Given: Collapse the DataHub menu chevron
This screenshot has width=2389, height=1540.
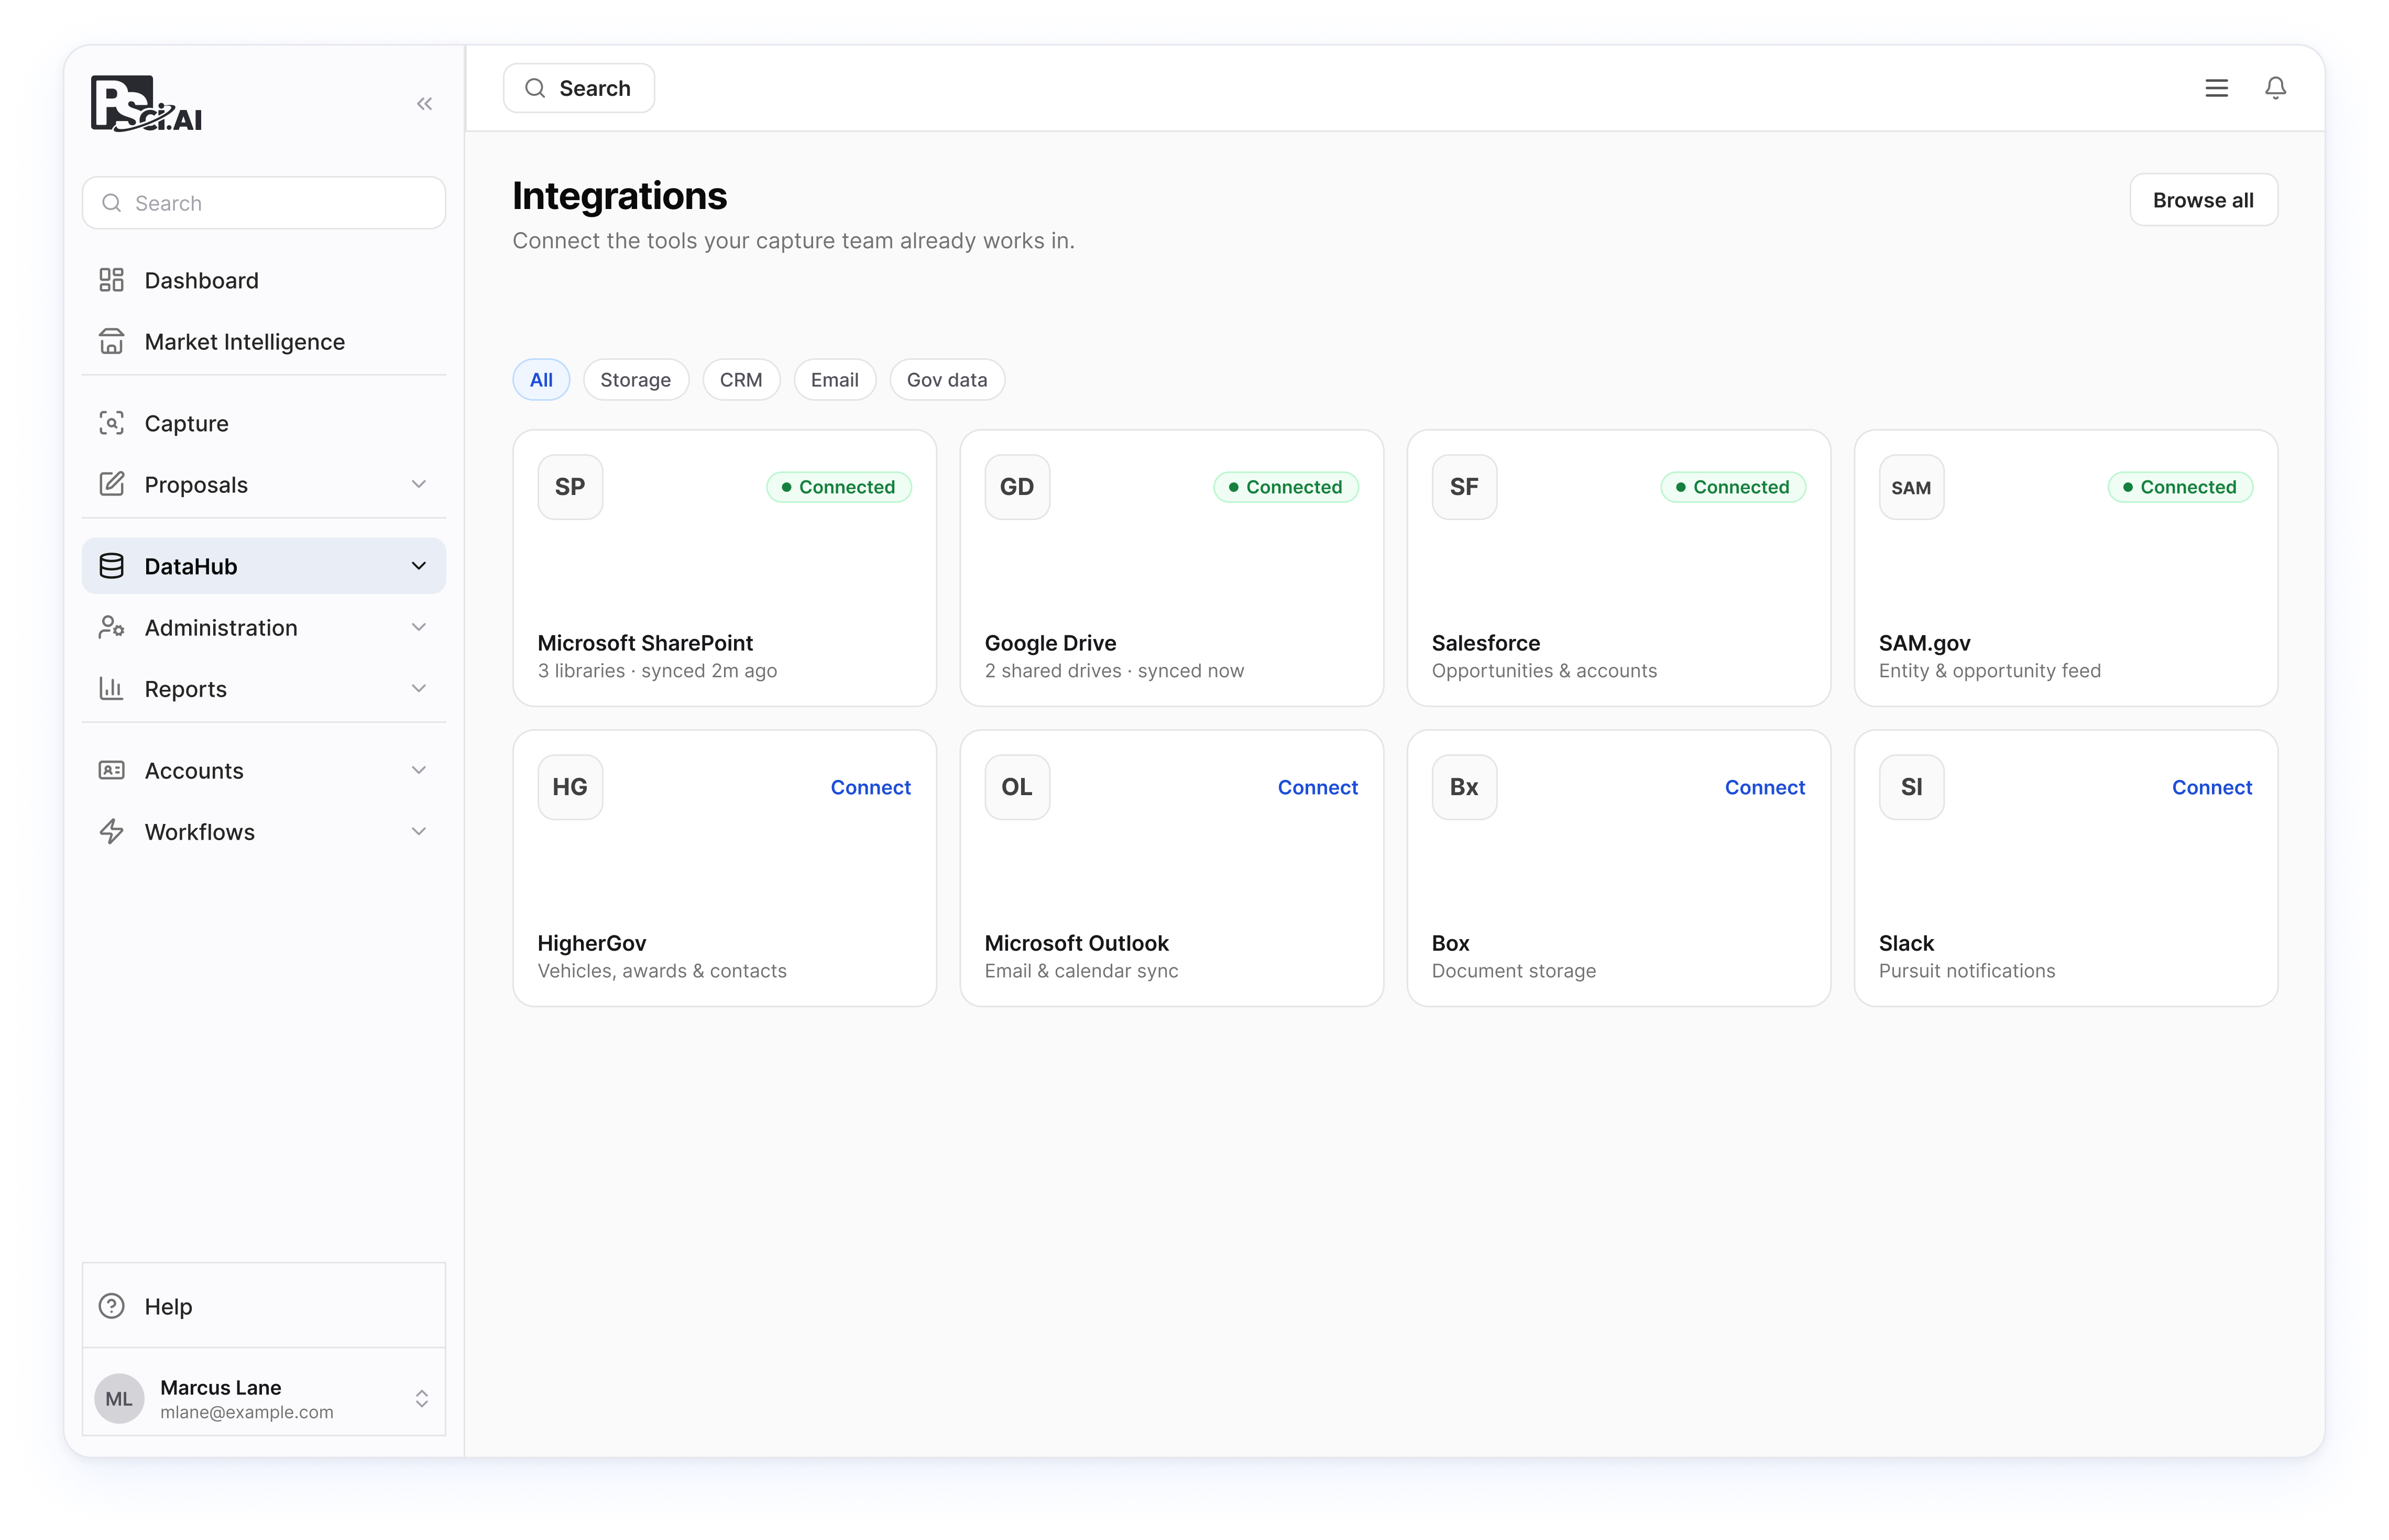Looking at the screenshot, I should tap(419, 566).
